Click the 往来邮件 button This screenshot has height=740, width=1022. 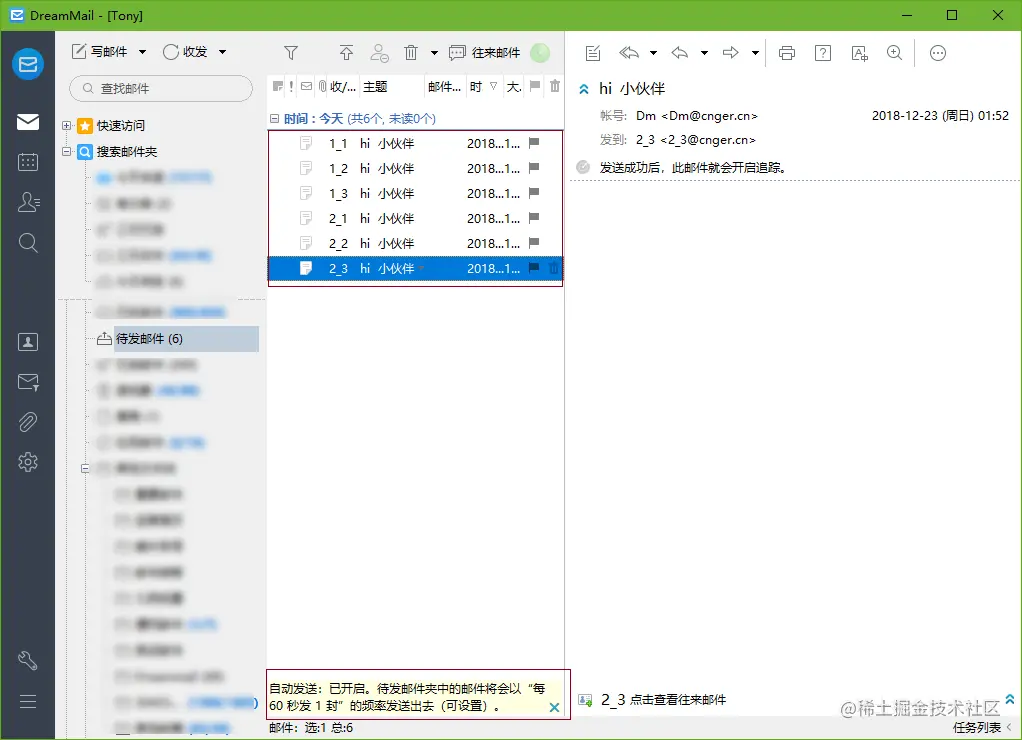(x=485, y=52)
